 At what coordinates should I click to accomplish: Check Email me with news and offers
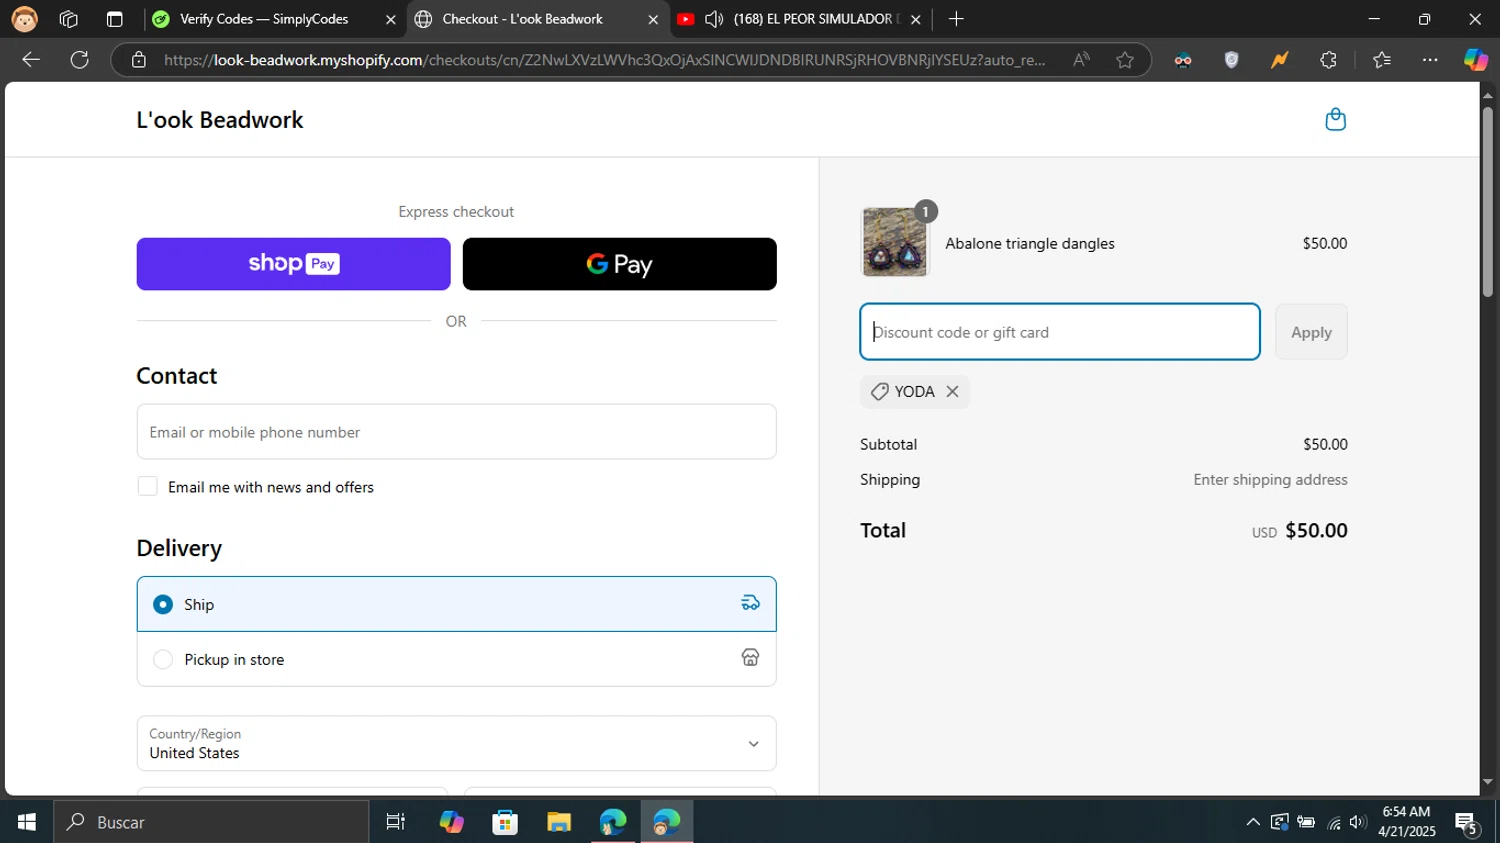pos(148,487)
